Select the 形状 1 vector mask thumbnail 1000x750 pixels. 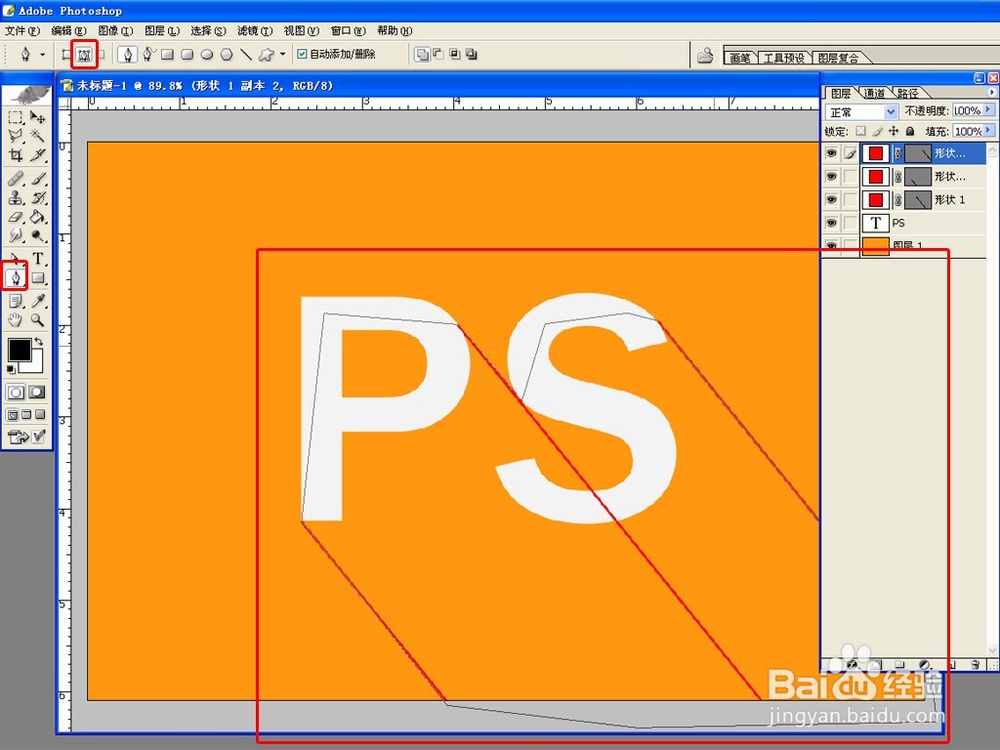tap(918, 200)
